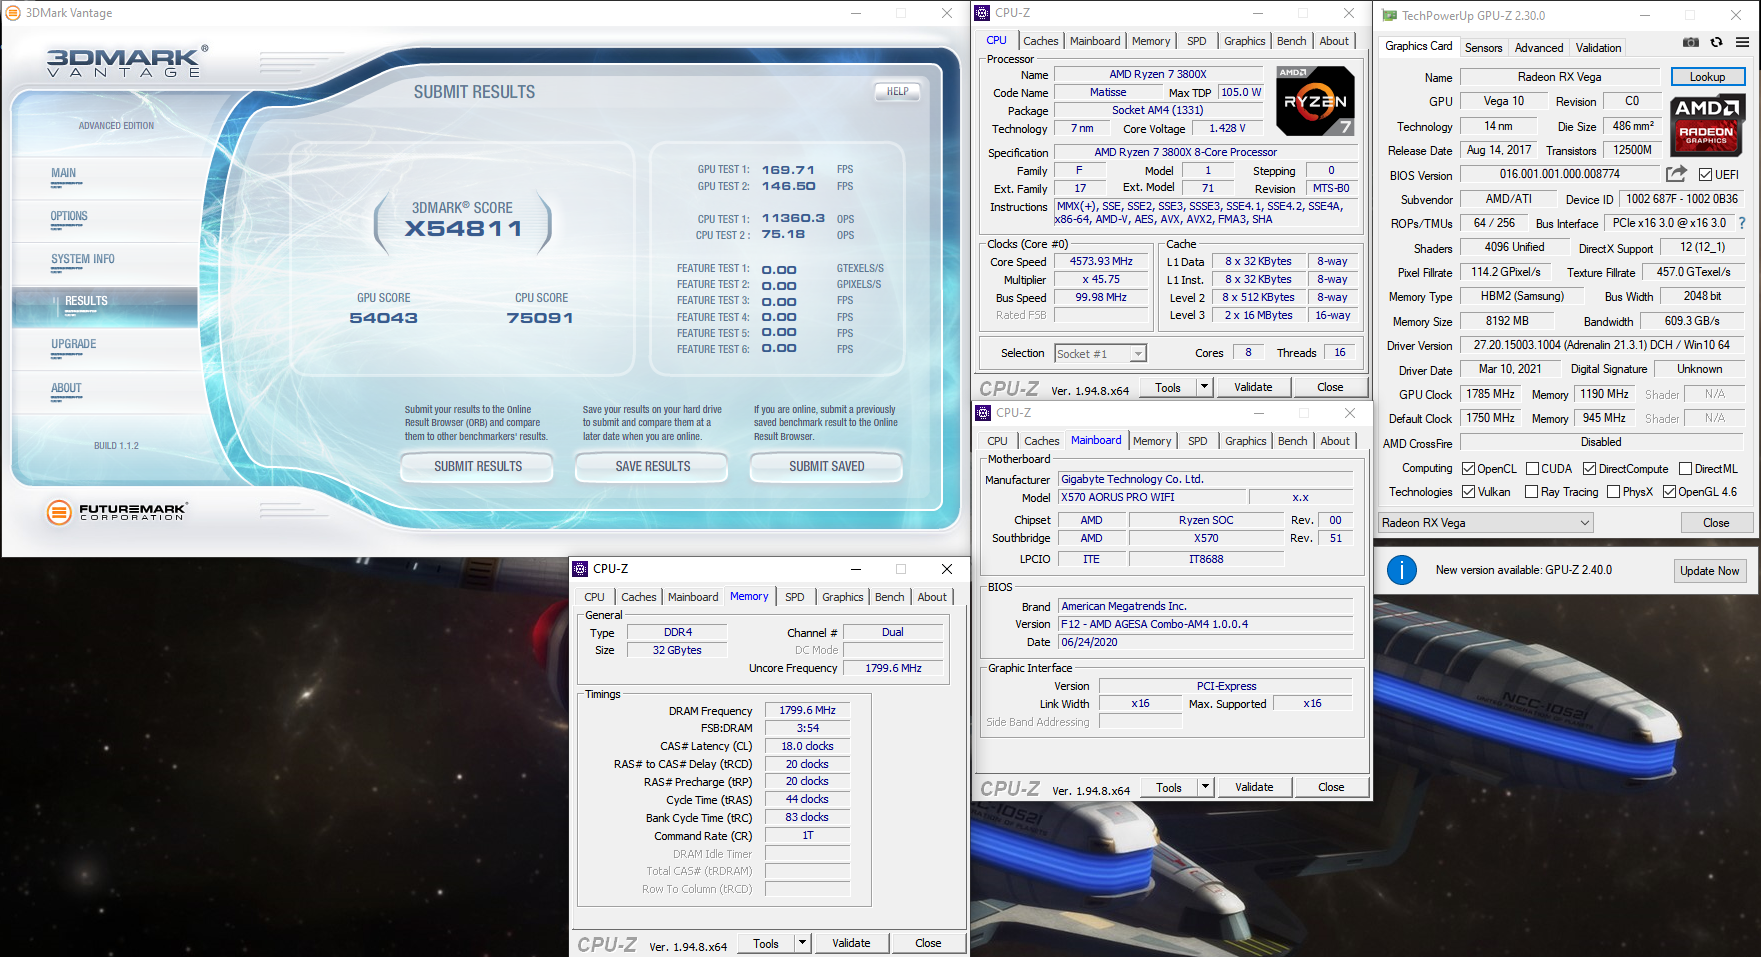Click the GPU Score value 54043
This screenshot has width=1761, height=957.
pos(383,318)
